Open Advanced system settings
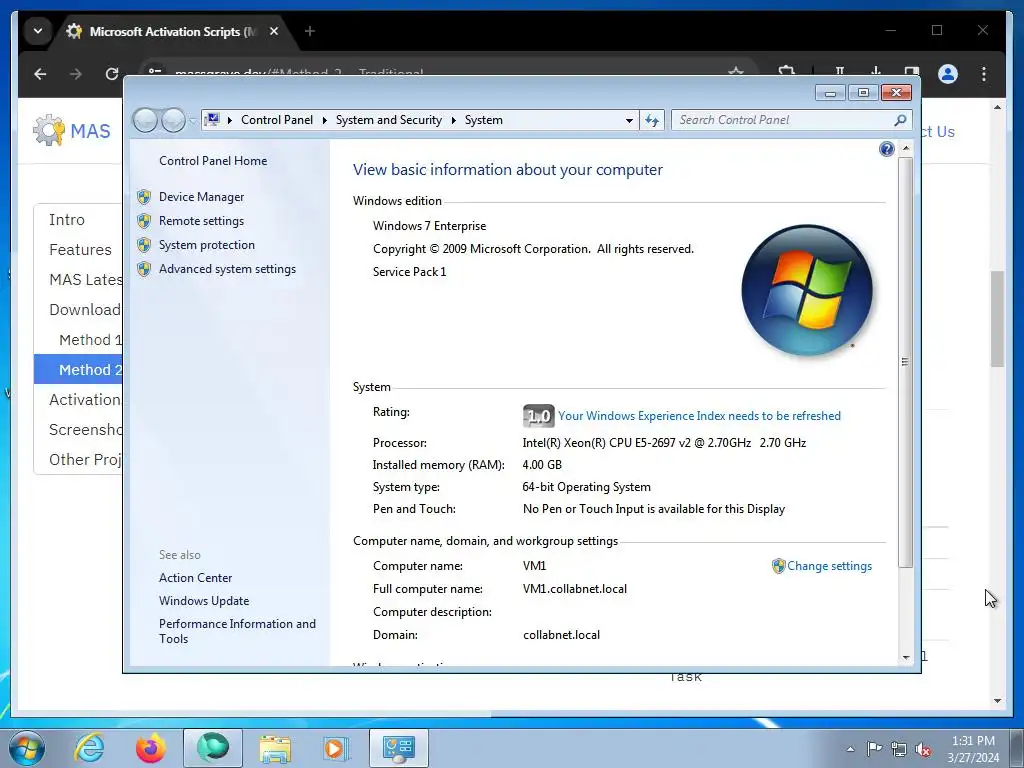Image resolution: width=1024 pixels, height=768 pixels. [227, 269]
